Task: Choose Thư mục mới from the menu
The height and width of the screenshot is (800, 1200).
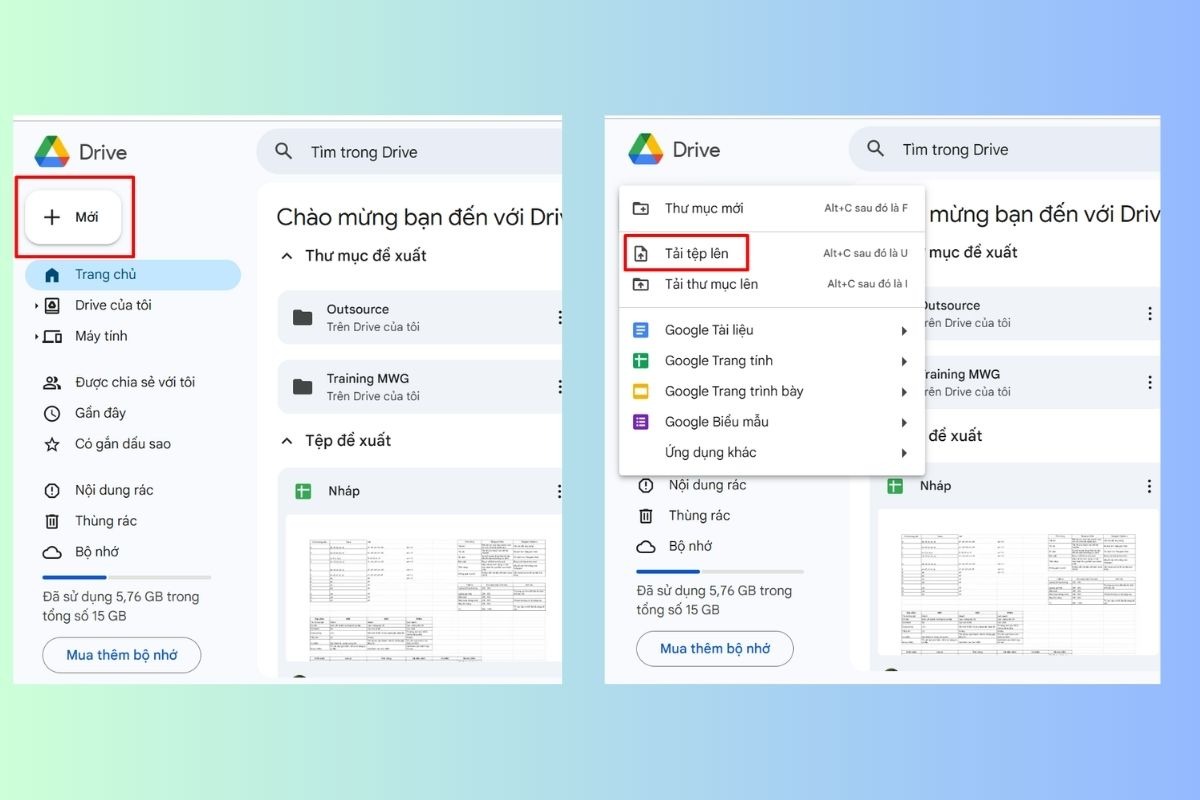Action: 772,209
